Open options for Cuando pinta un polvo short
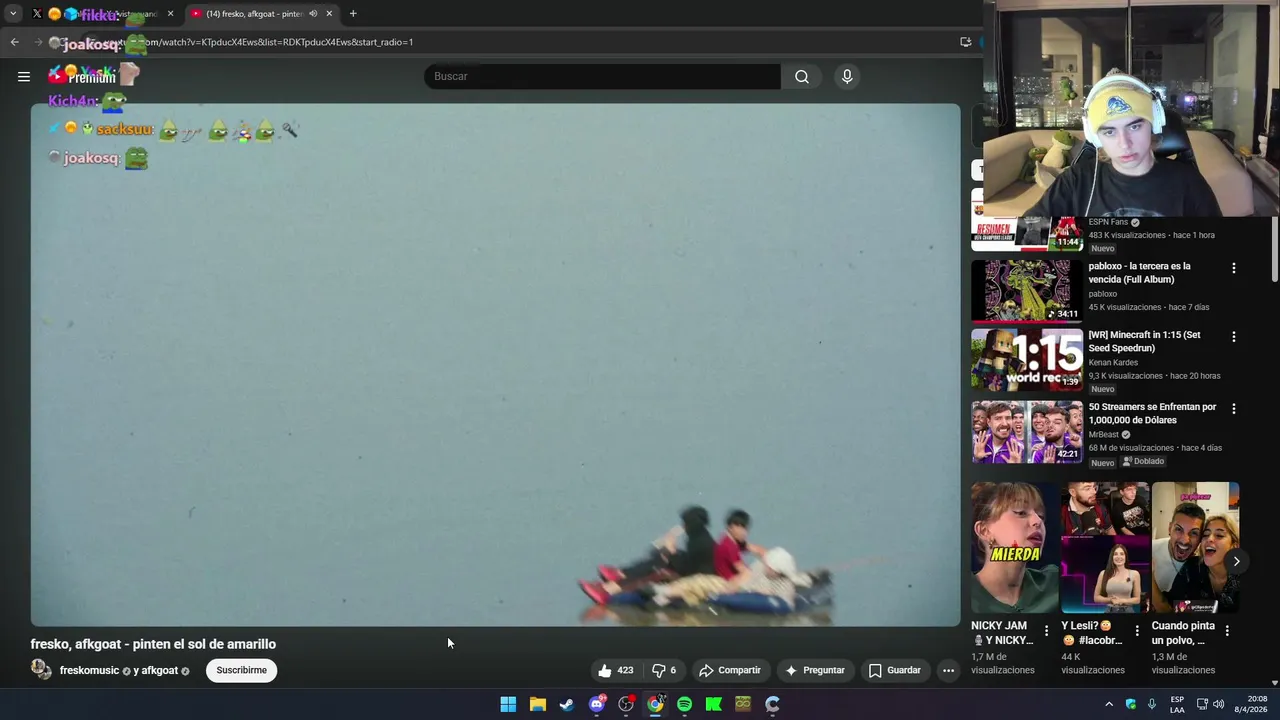1280x720 pixels. click(1226, 630)
